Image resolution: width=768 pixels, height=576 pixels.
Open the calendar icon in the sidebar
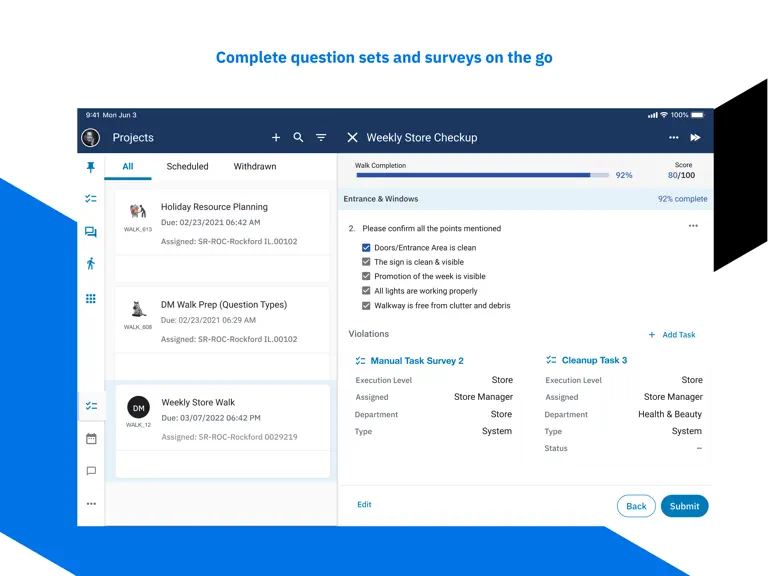coord(91,438)
